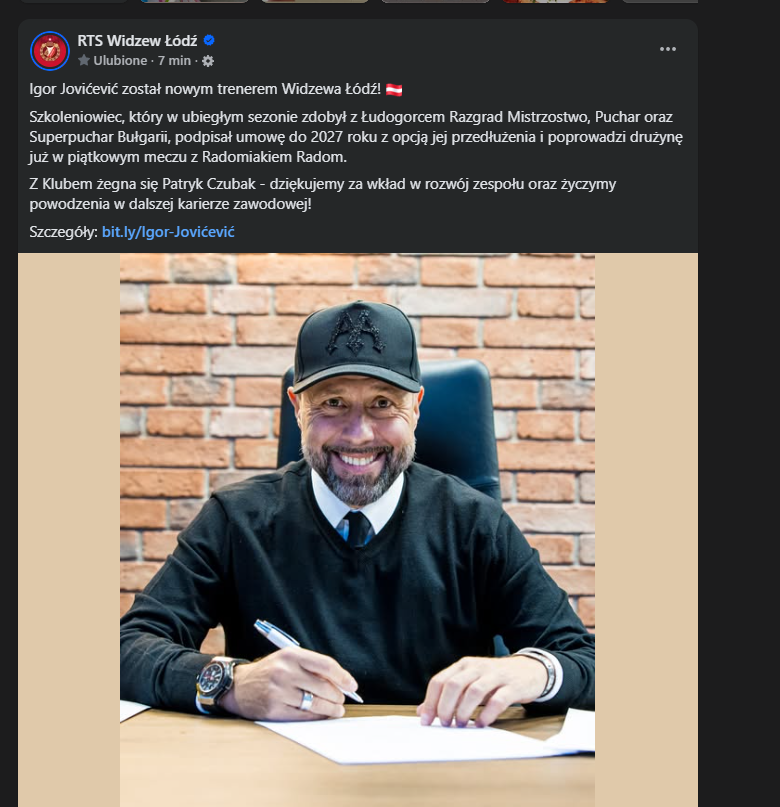Click the wristwatch in the photo
The image size is (780, 807).
pyautogui.click(x=217, y=680)
